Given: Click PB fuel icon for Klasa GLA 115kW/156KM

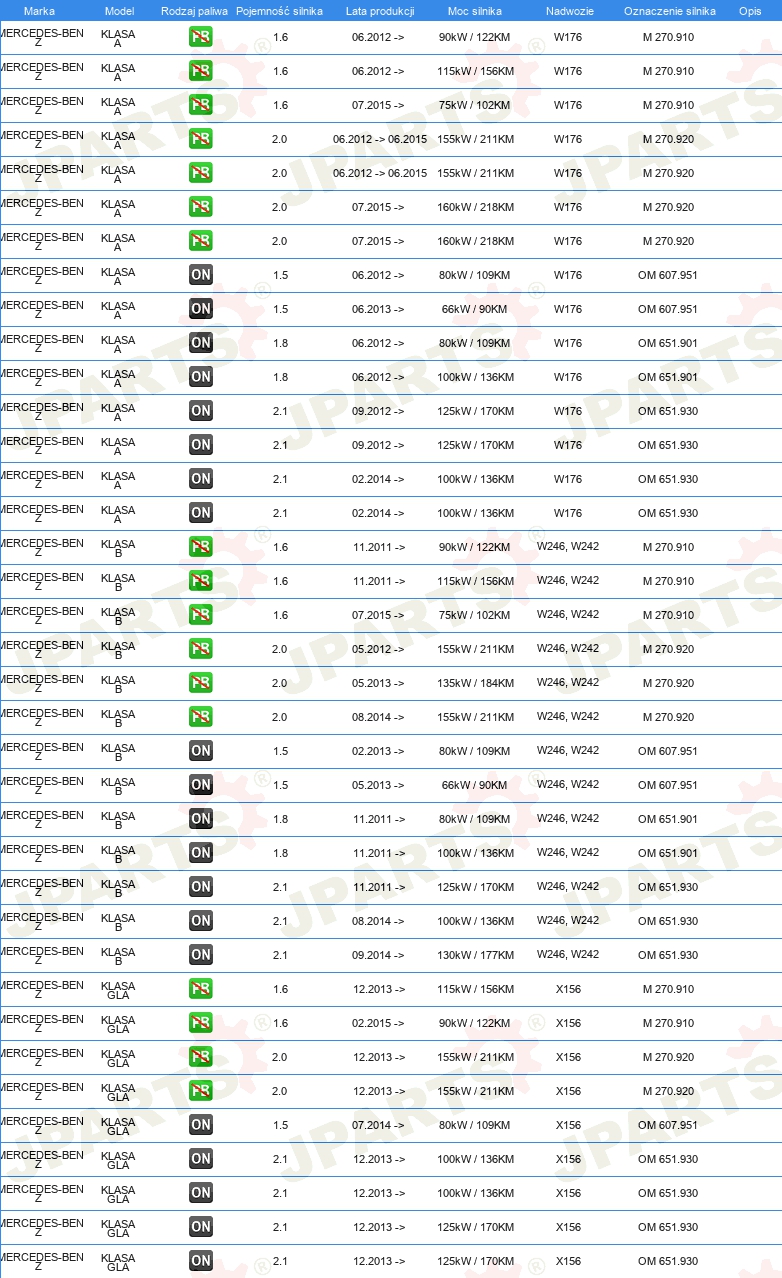Looking at the screenshot, I should coord(201,989).
